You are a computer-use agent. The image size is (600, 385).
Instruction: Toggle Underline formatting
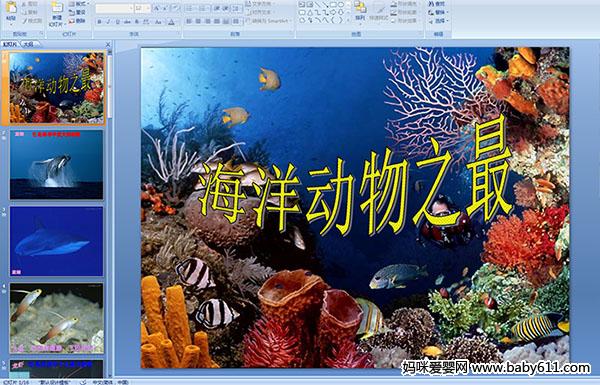(x=118, y=22)
